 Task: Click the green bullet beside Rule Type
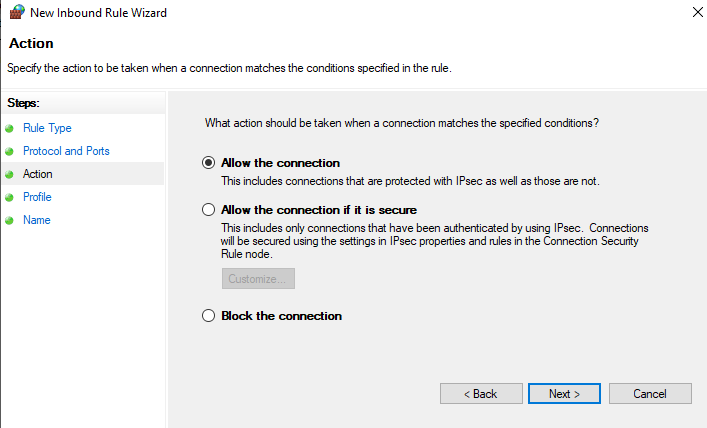pyautogui.click(x=10, y=129)
